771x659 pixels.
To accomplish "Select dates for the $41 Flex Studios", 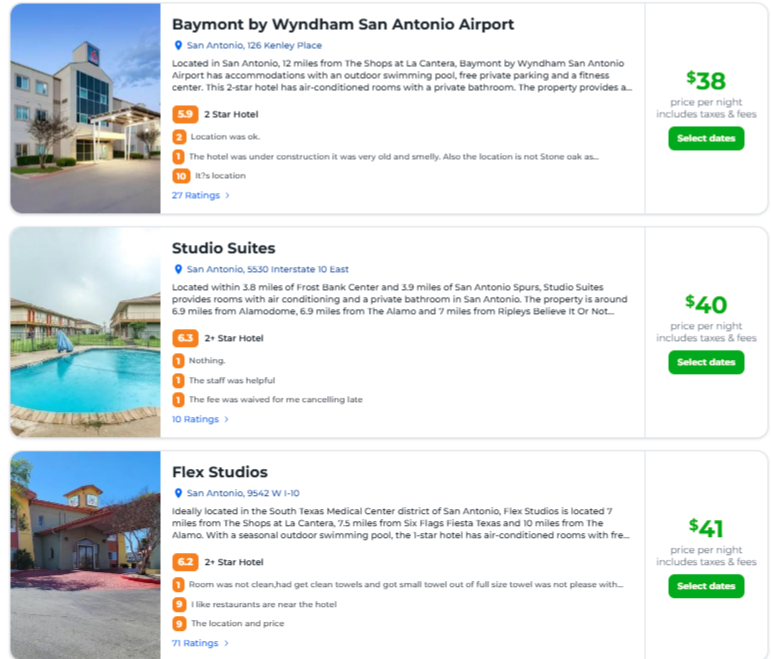I will [x=706, y=586].
